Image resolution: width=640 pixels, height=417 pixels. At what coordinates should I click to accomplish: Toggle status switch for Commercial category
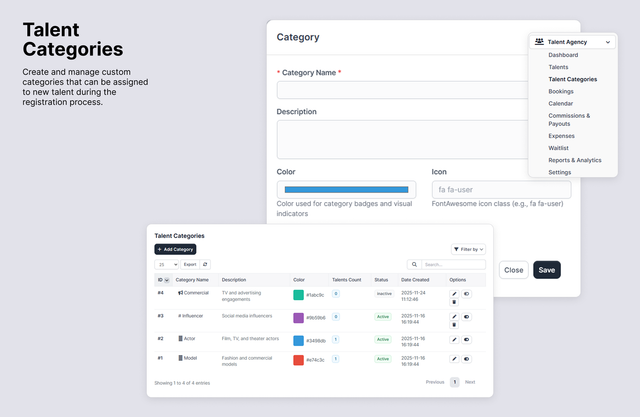[x=467, y=294]
